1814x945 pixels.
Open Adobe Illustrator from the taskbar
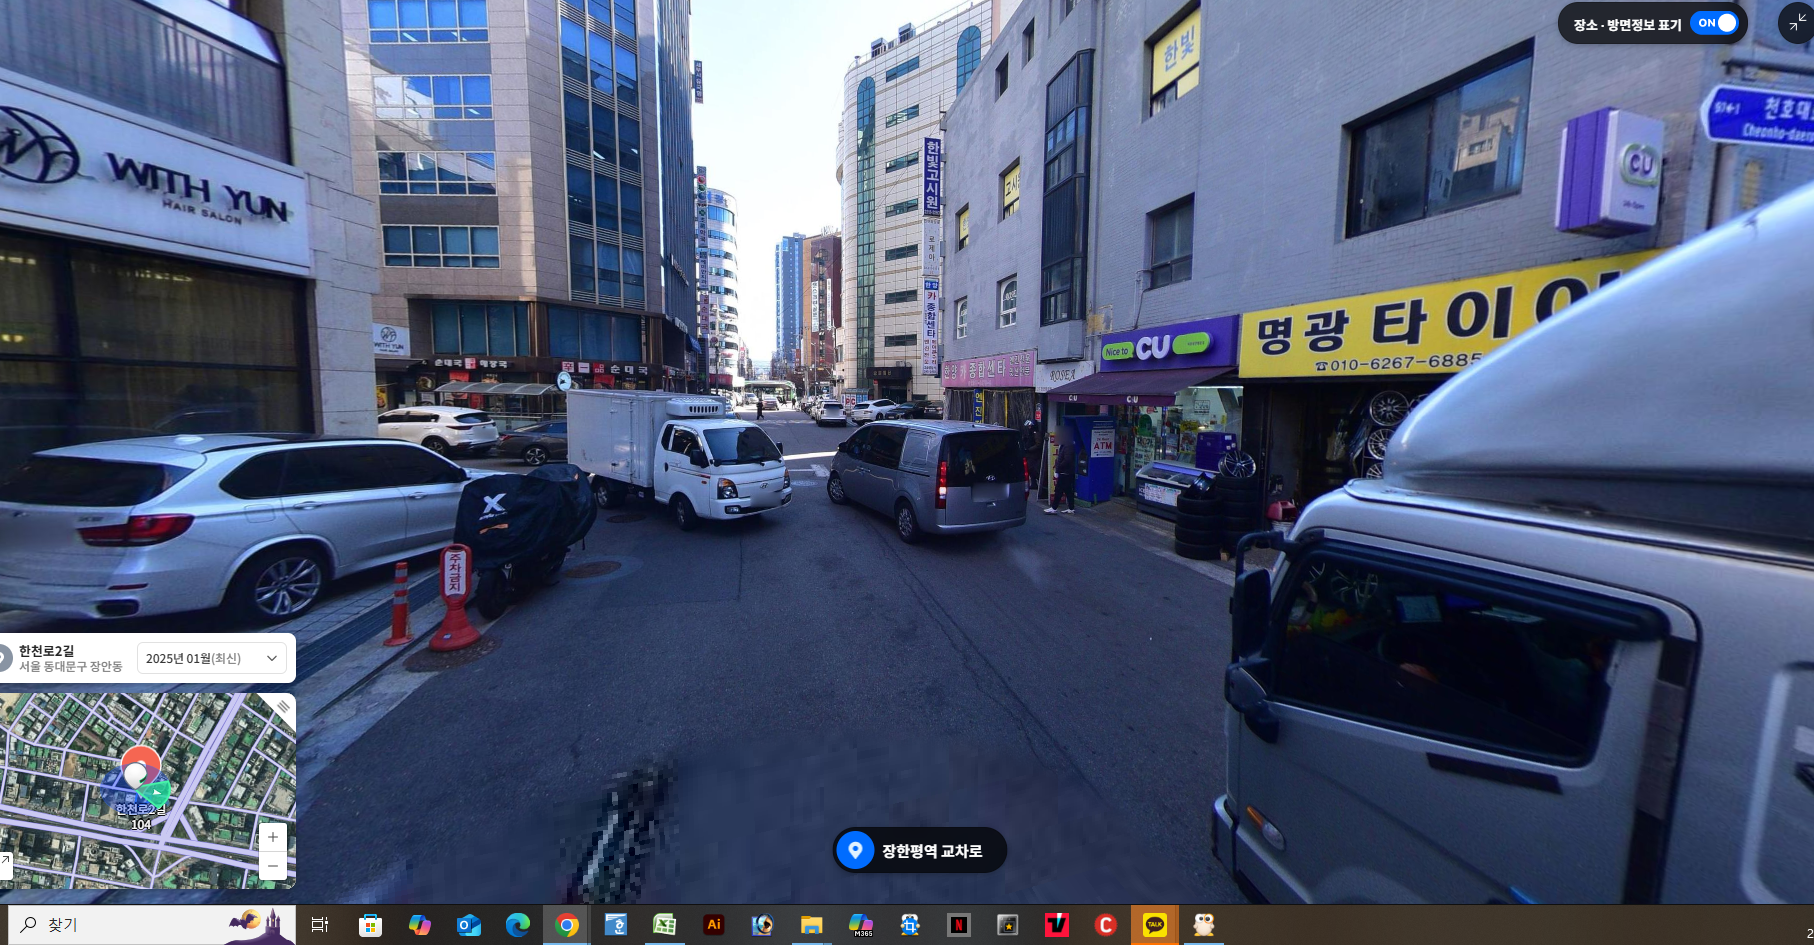coord(713,925)
